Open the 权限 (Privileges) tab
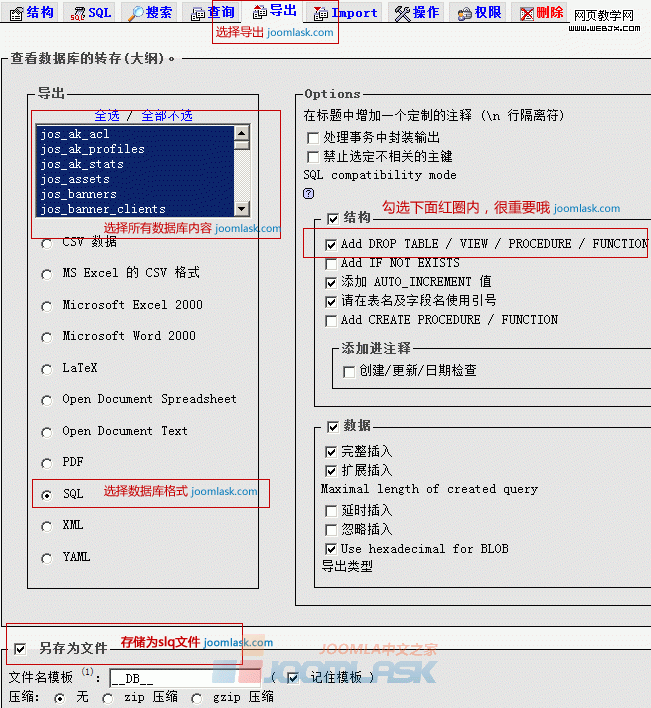Image resolution: width=651 pixels, height=708 pixels. pos(479,12)
